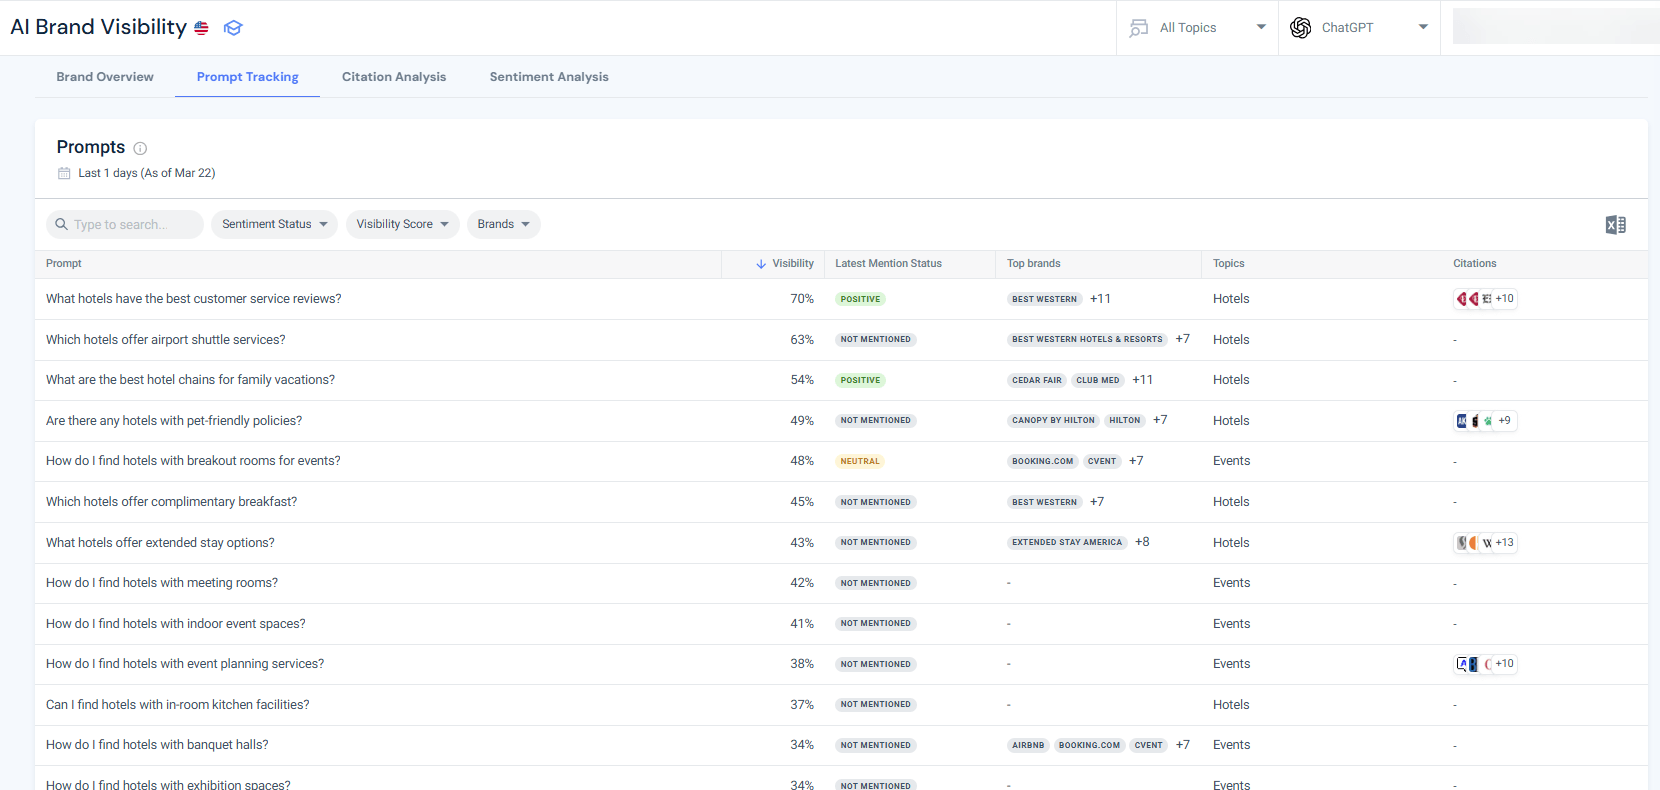Go to the Citation Analysis tab
Image resolution: width=1660 pixels, height=790 pixels.
394,77
